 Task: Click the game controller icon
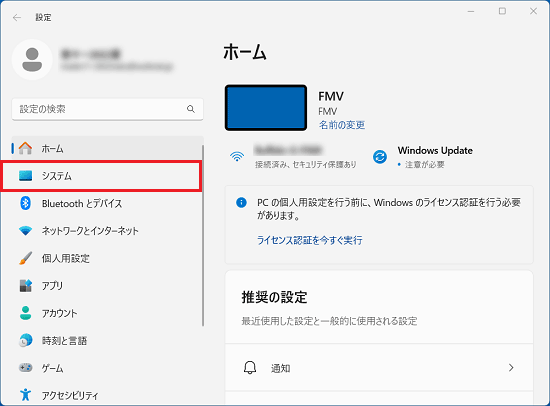point(25,368)
